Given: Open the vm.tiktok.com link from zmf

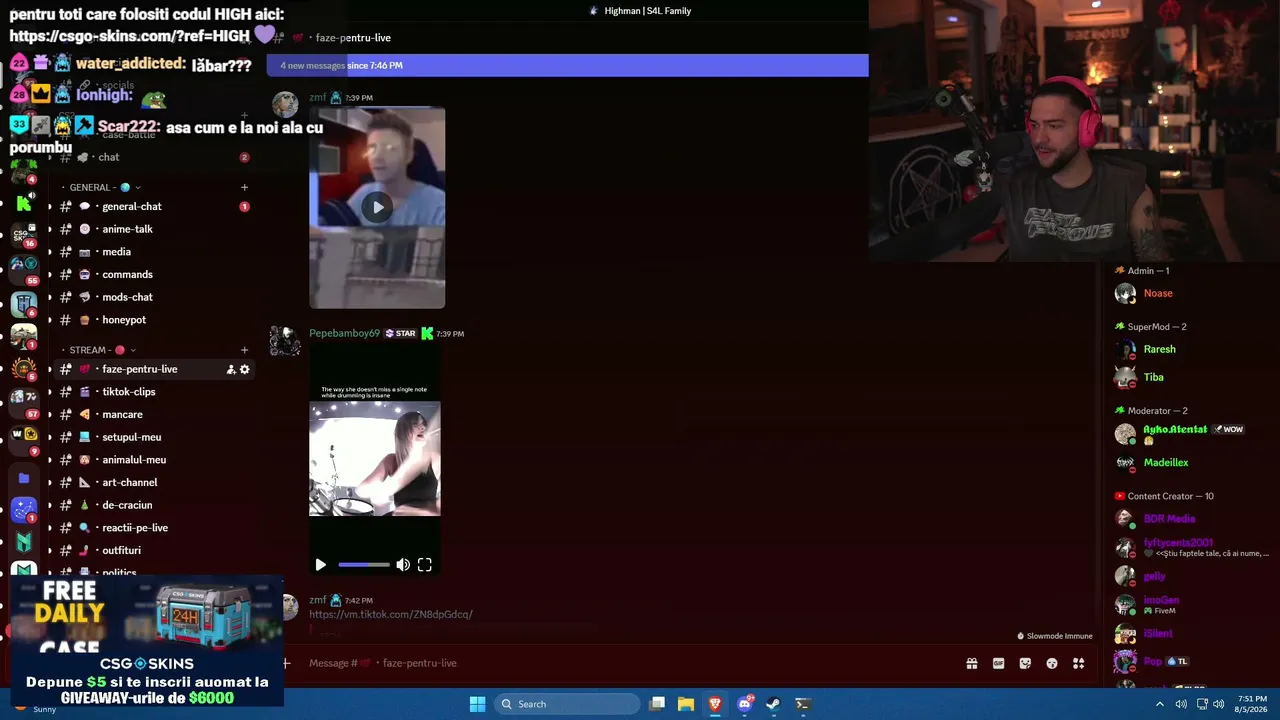Looking at the screenshot, I should point(391,614).
